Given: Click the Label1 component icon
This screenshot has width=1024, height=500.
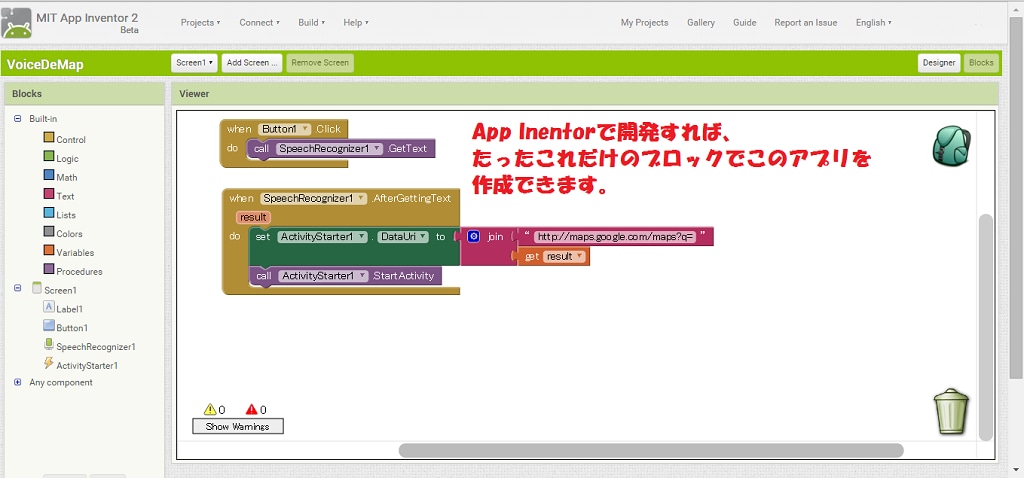Looking at the screenshot, I should [48, 306].
